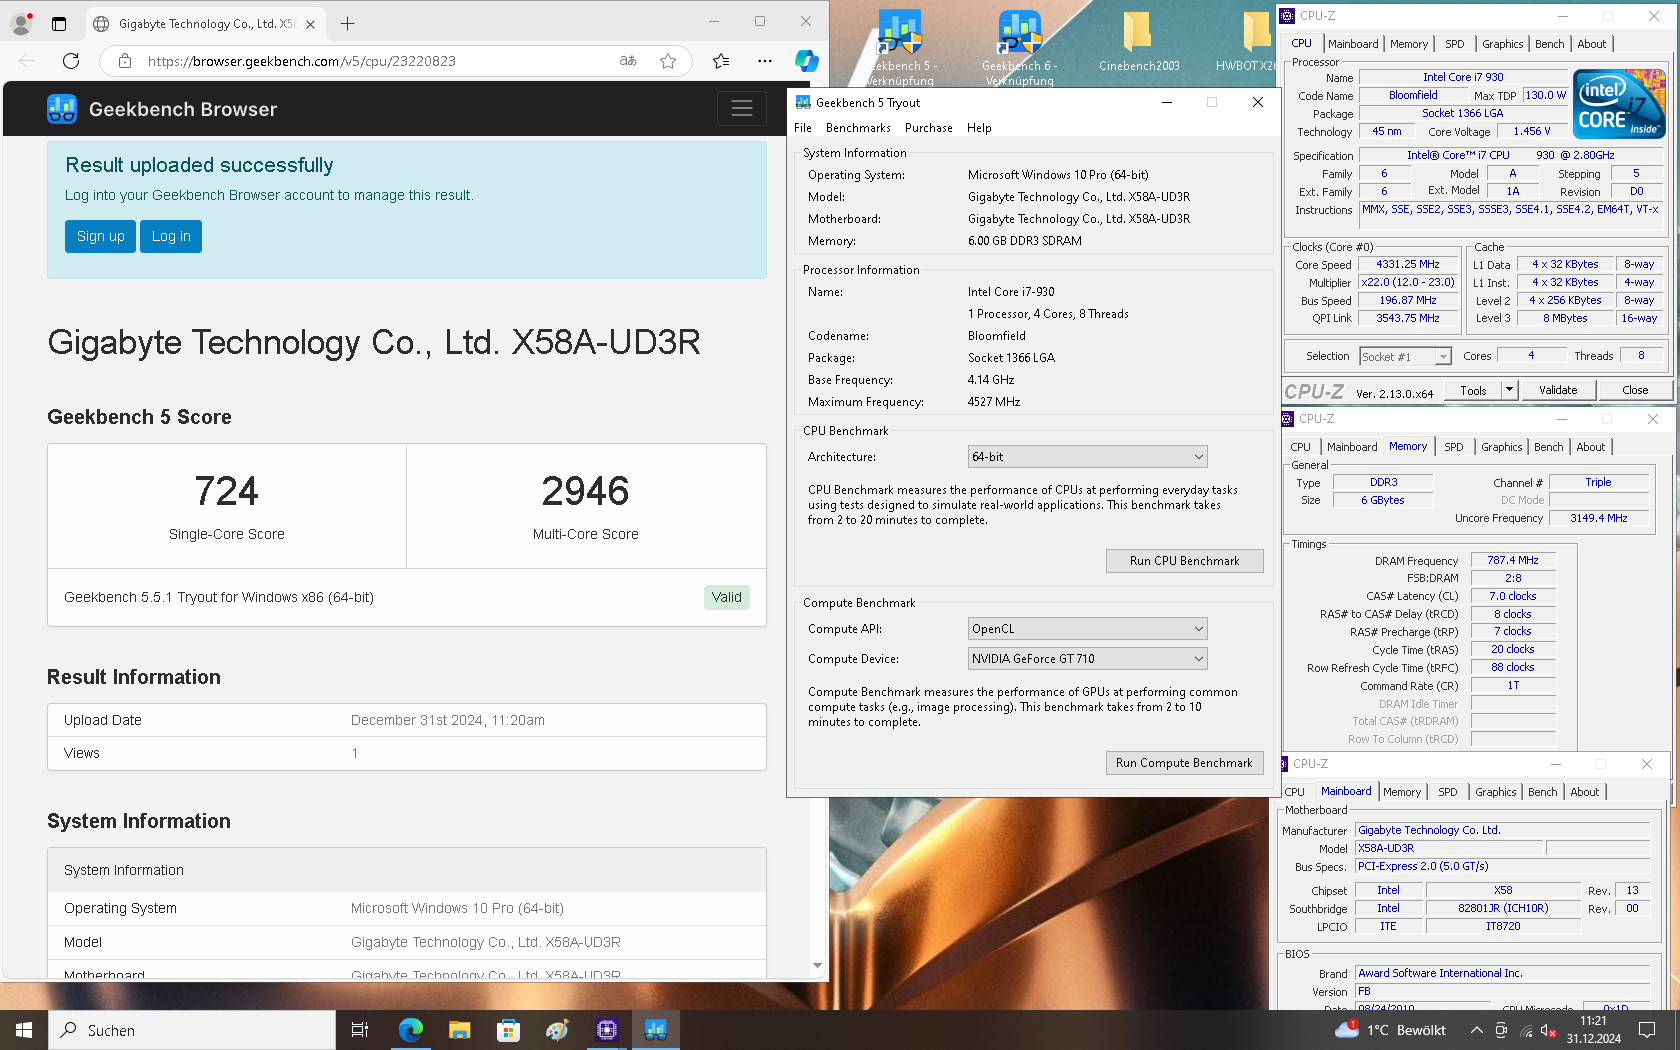Open Graphics tab in top CPU-Z window
Viewport: 1680px width, 1050px height.
point(1502,44)
